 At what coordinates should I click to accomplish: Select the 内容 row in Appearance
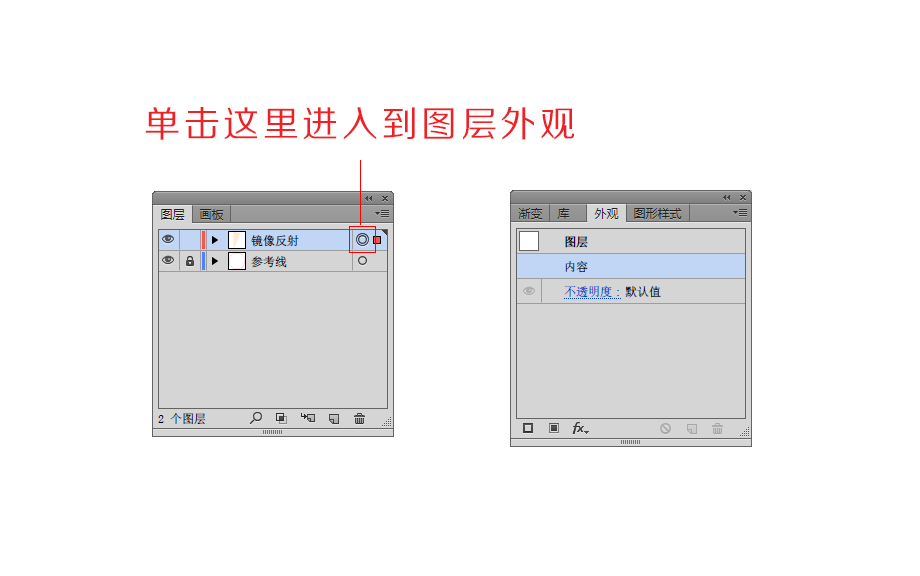click(x=631, y=266)
